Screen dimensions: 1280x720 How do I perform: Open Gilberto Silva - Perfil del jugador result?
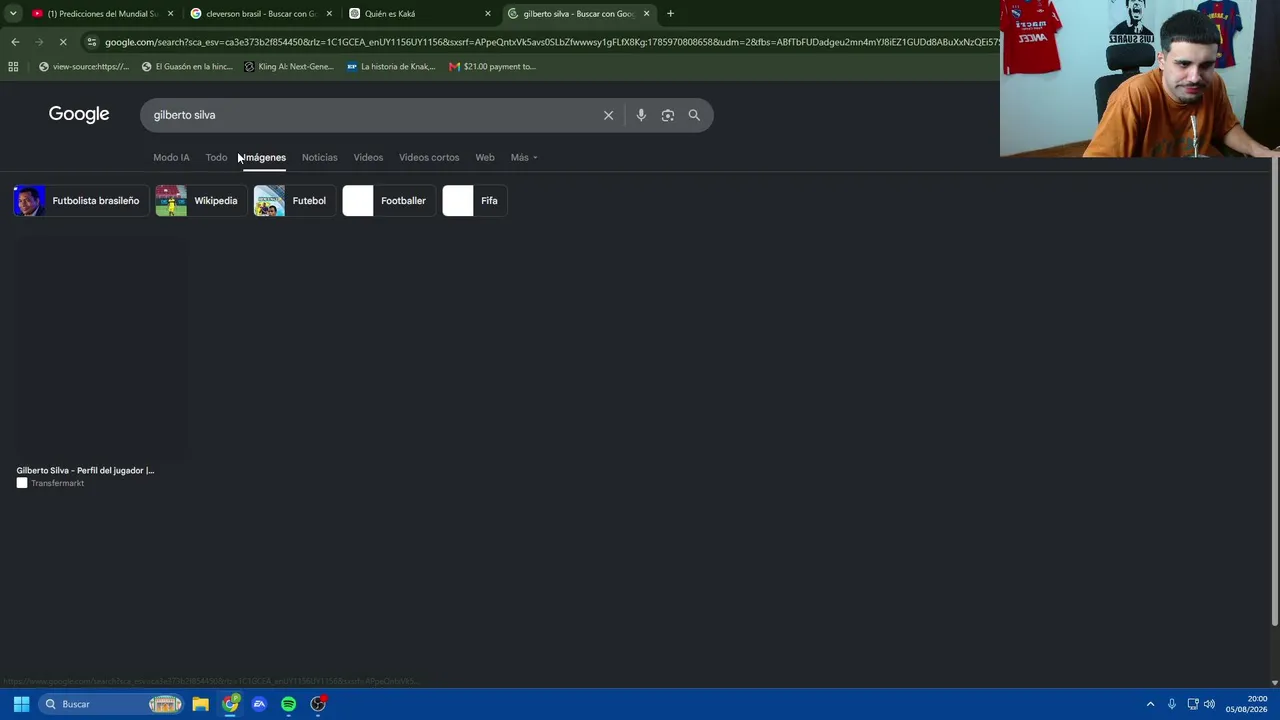click(85, 470)
